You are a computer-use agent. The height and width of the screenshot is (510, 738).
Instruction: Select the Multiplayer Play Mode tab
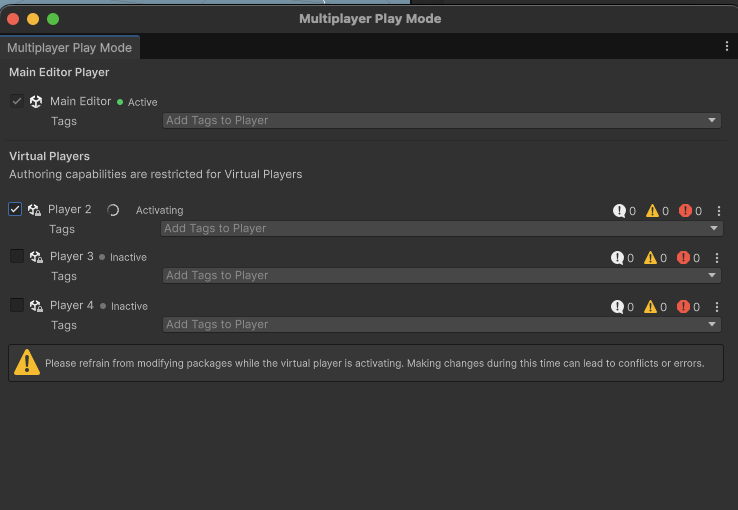[70, 48]
